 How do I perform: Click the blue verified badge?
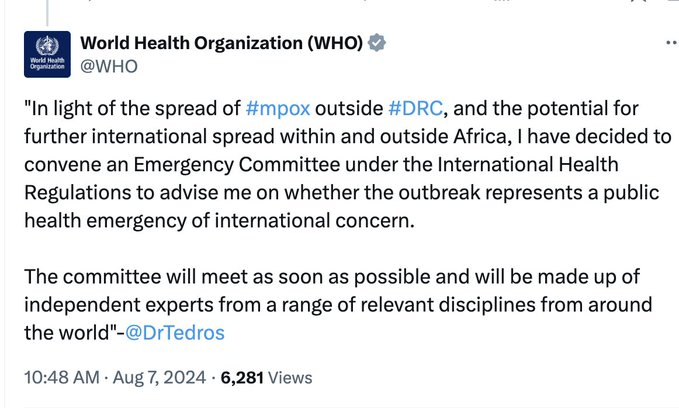377,43
